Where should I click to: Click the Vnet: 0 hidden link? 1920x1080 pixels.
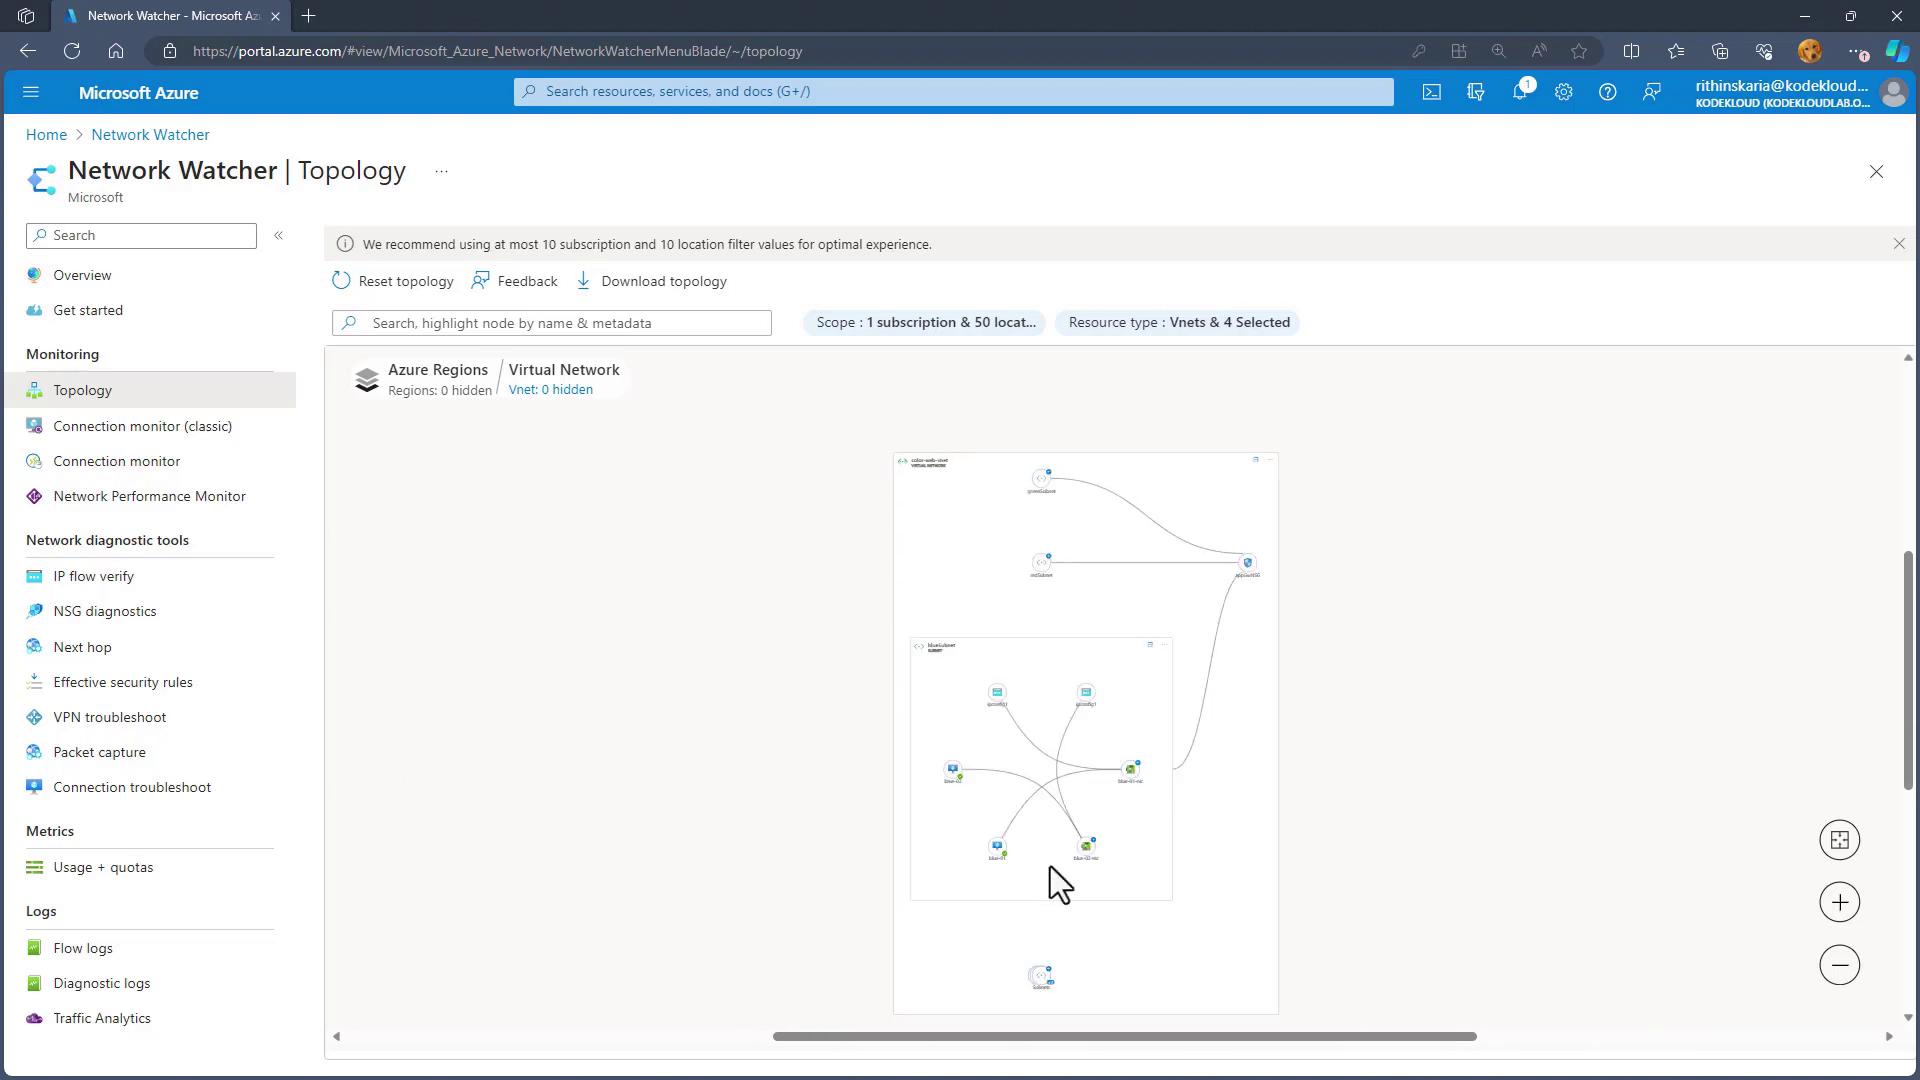(x=550, y=390)
